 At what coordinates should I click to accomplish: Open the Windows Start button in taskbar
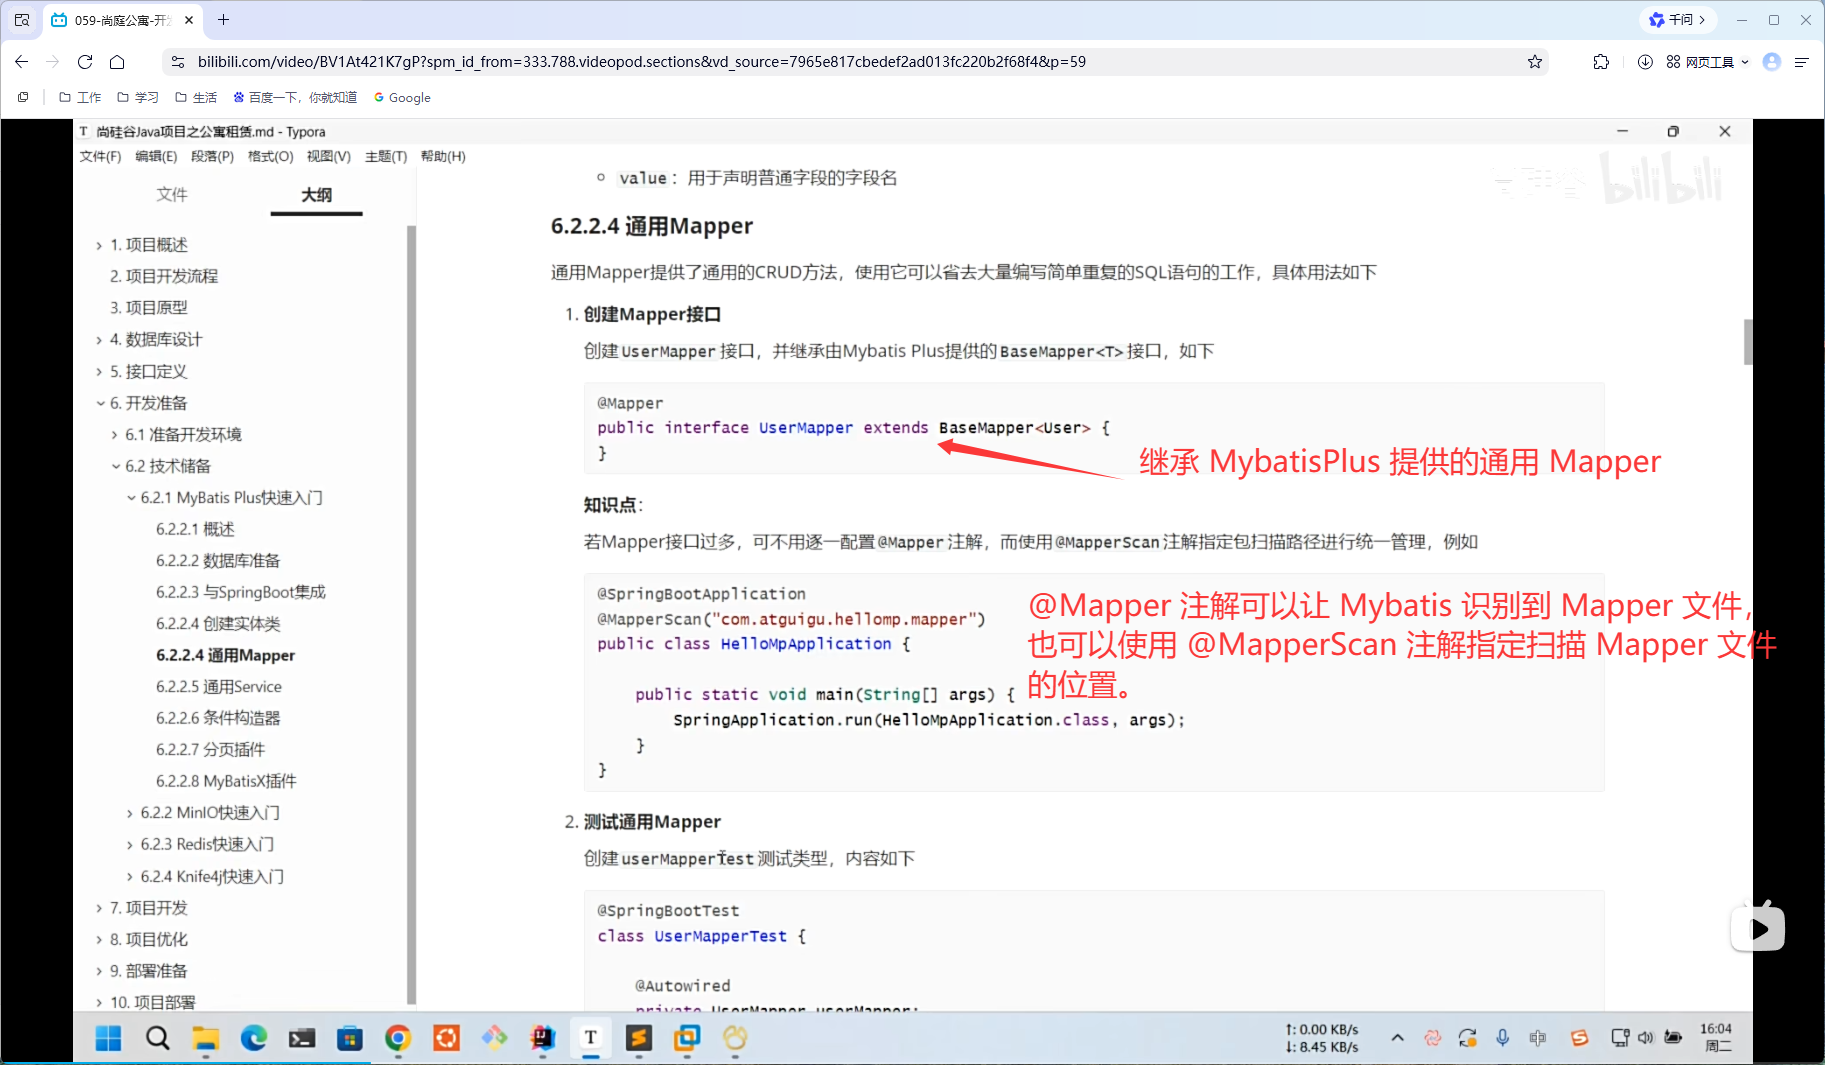108,1038
